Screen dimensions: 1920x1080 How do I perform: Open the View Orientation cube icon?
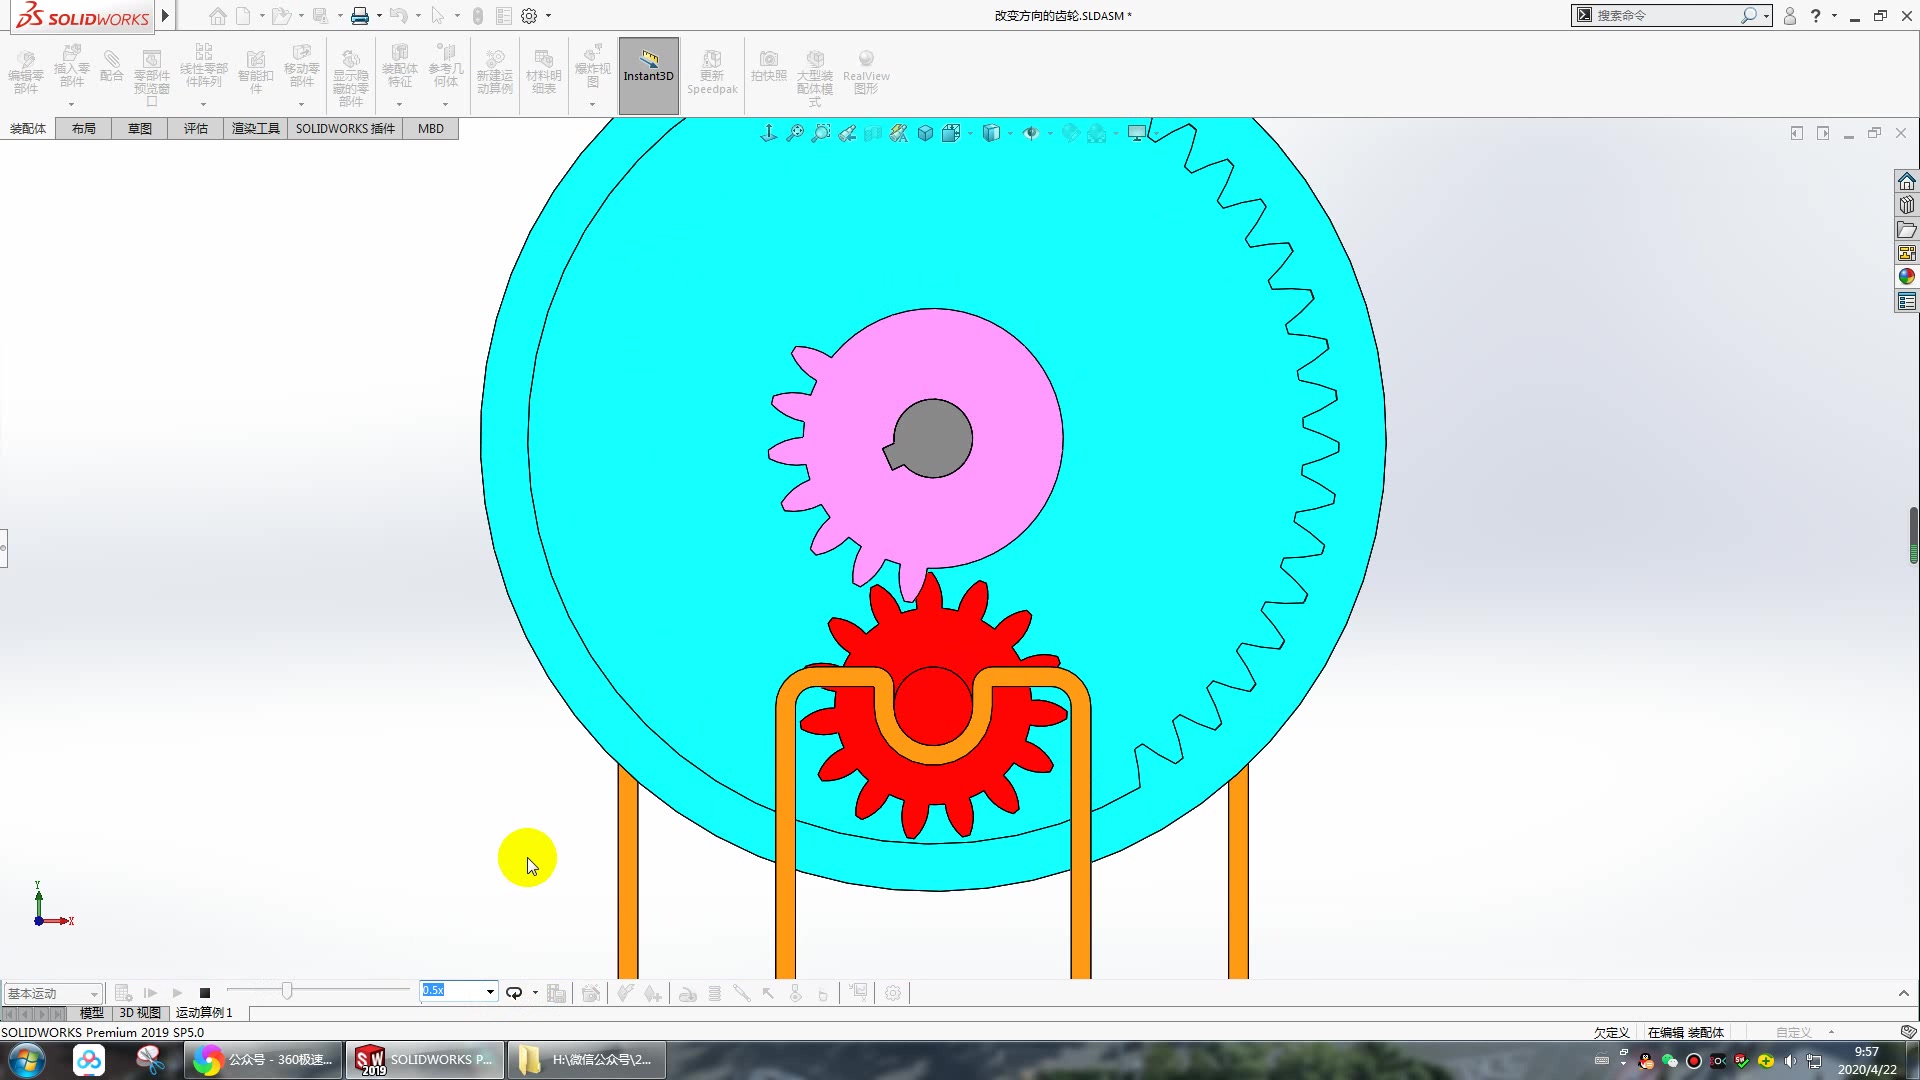(951, 133)
